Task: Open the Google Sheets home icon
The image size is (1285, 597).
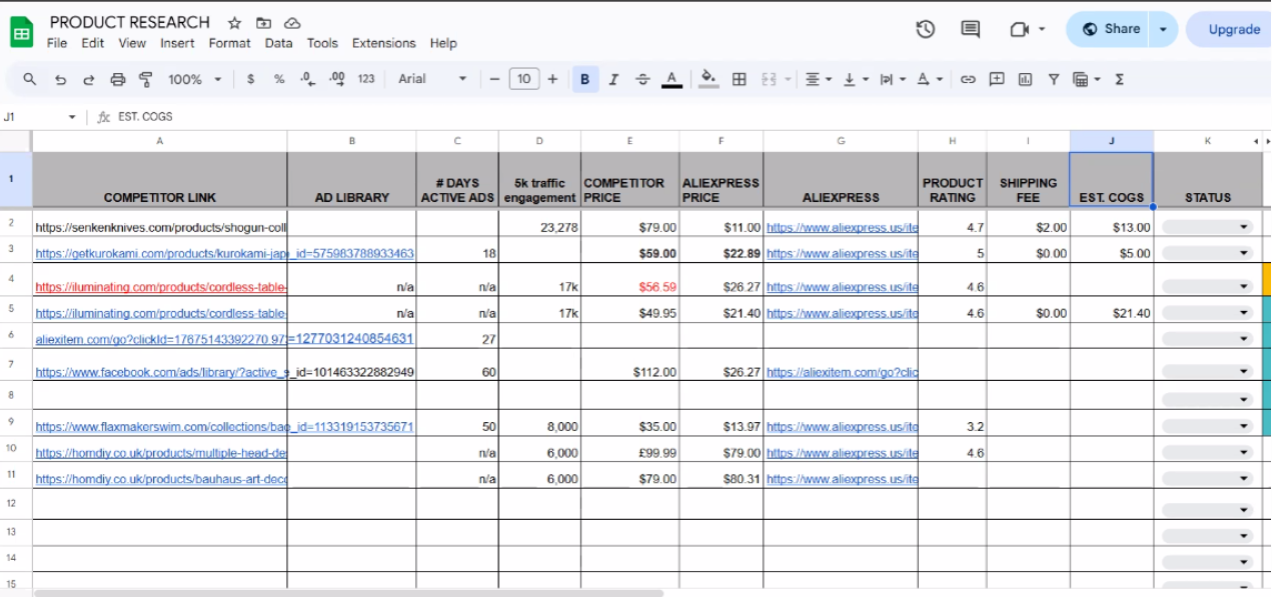Action: point(22,33)
